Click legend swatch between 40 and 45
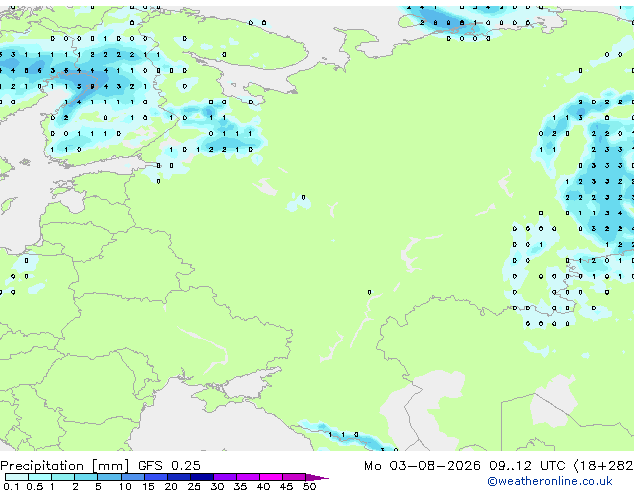This screenshot has height=490, width=634. [x=271, y=477]
